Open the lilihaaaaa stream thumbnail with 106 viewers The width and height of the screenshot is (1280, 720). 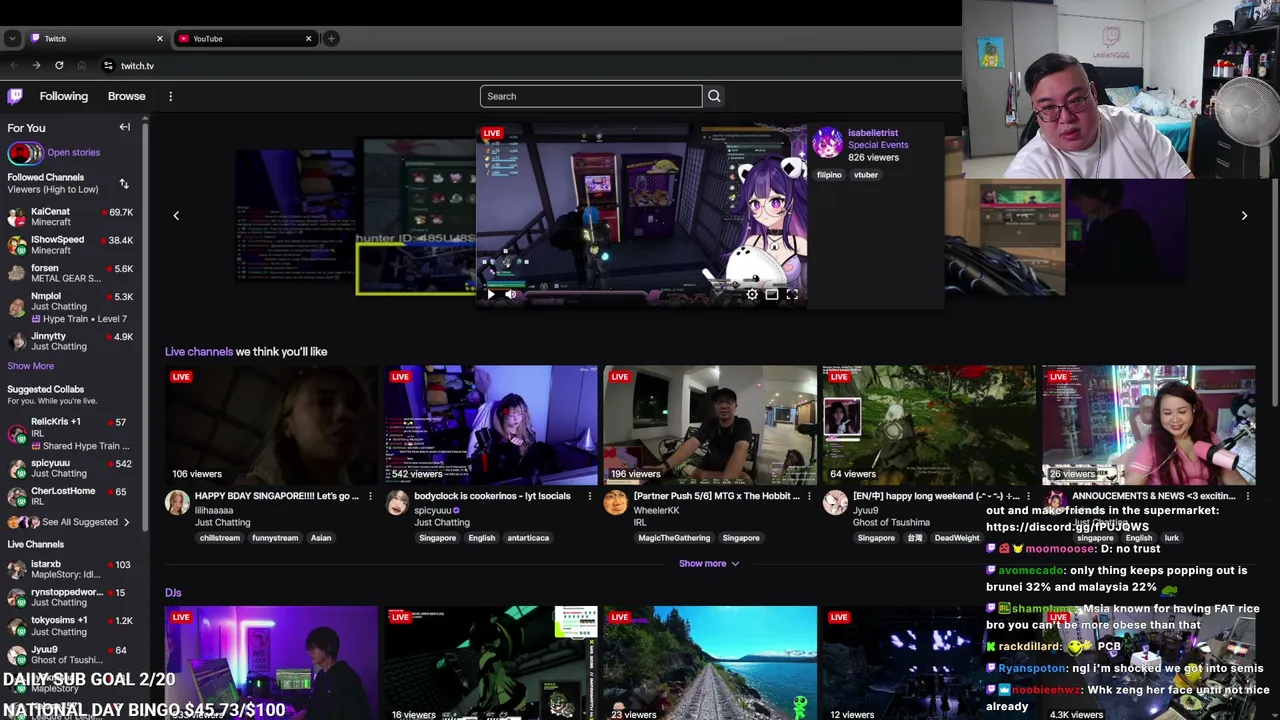click(271, 425)
